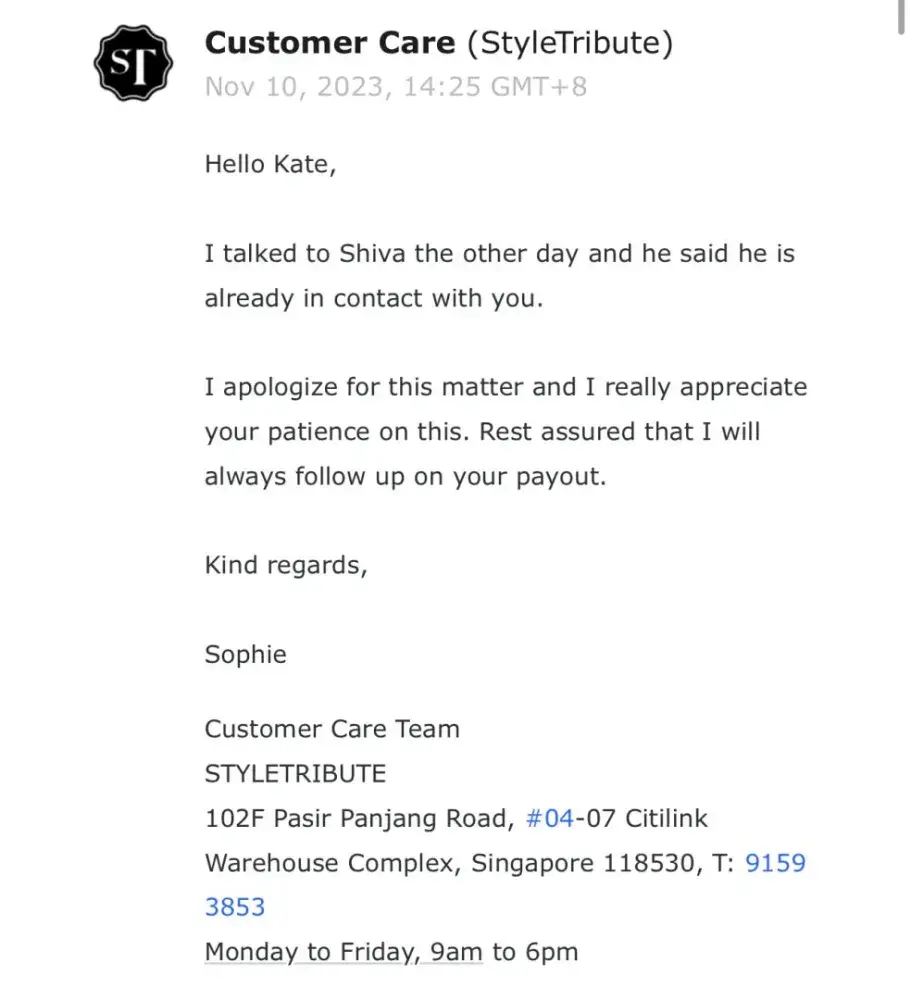Click the Nov 10, 2023 timestamp
Screen dimensions: 911x1000
coord(395,87)
